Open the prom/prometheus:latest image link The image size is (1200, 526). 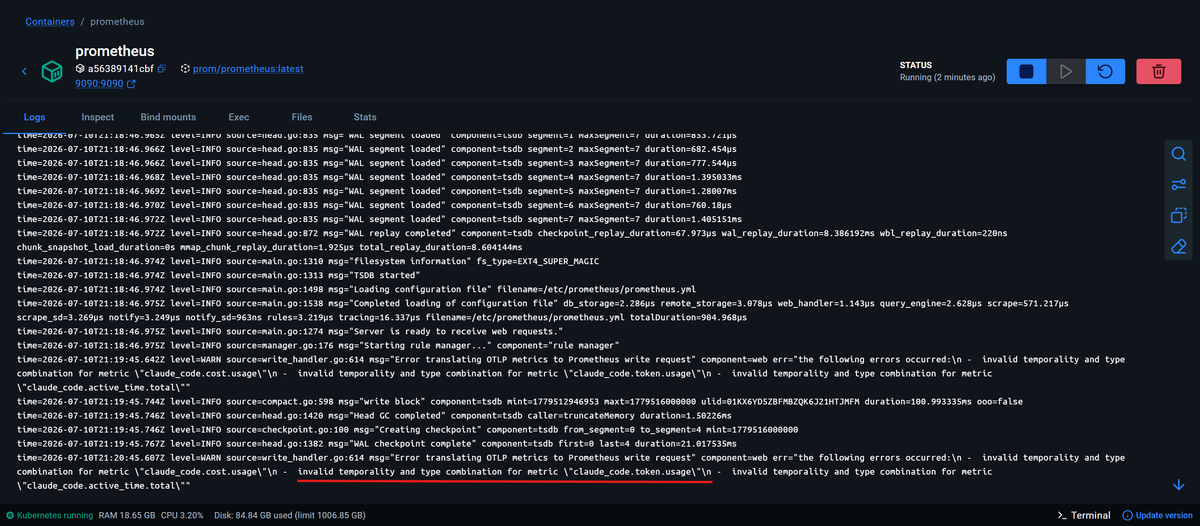click(x=249, y=69)
